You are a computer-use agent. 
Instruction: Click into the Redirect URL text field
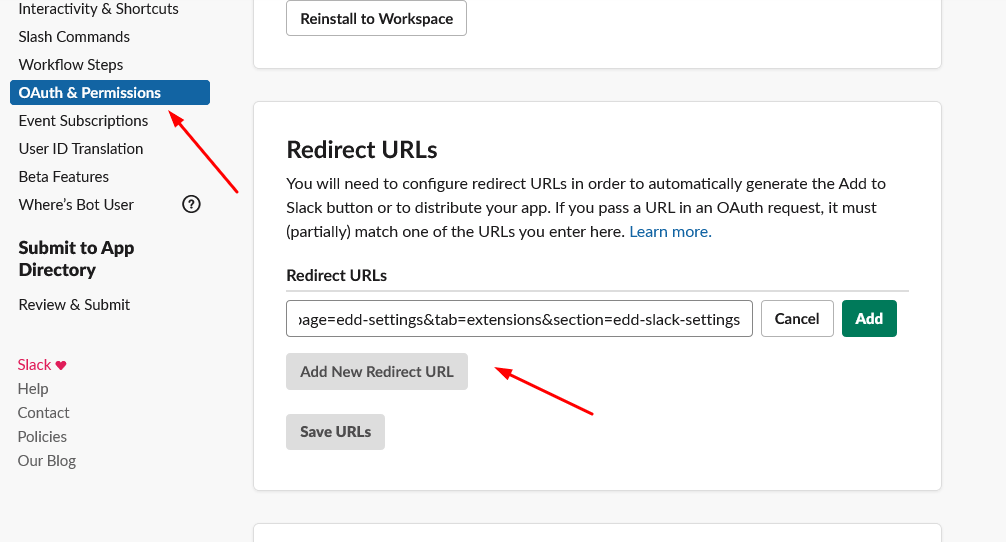tap(519, 319)
